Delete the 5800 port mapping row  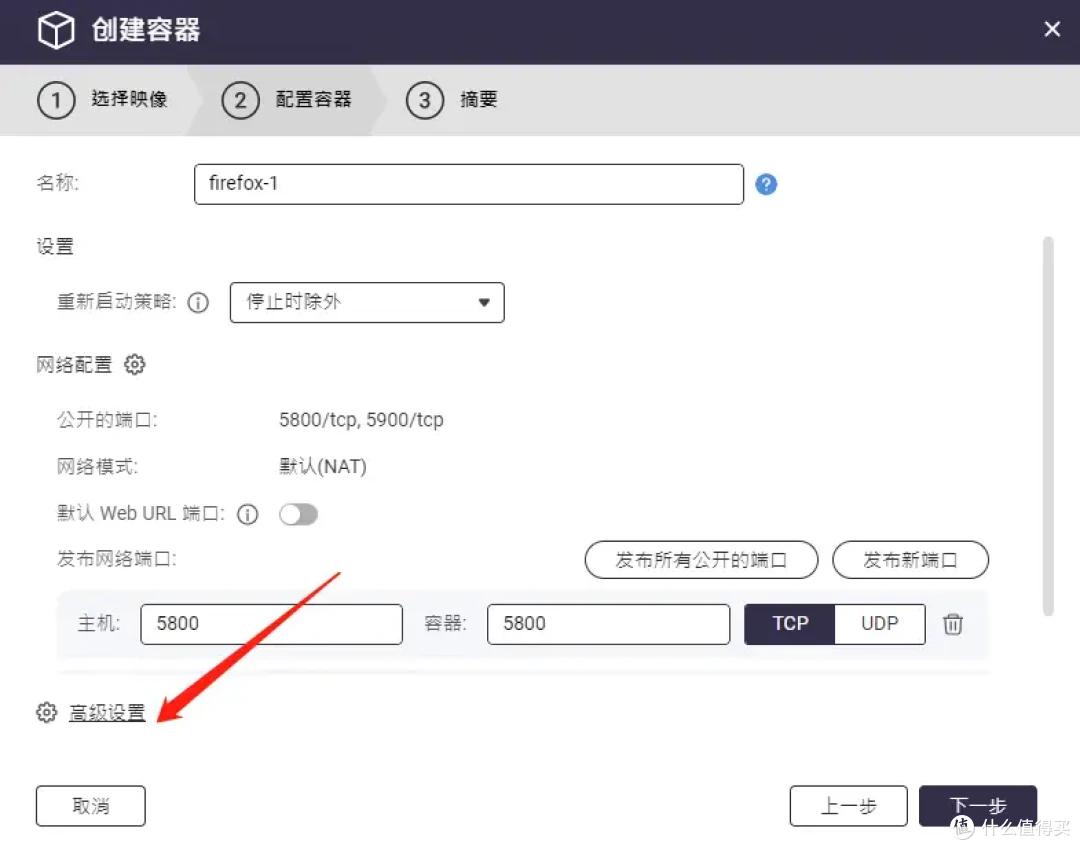(953, 624)
